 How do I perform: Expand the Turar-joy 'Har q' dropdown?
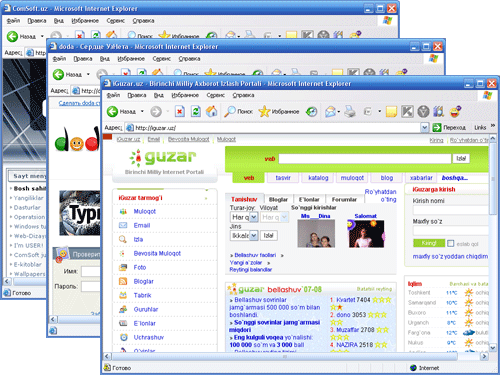click(254, 217)
